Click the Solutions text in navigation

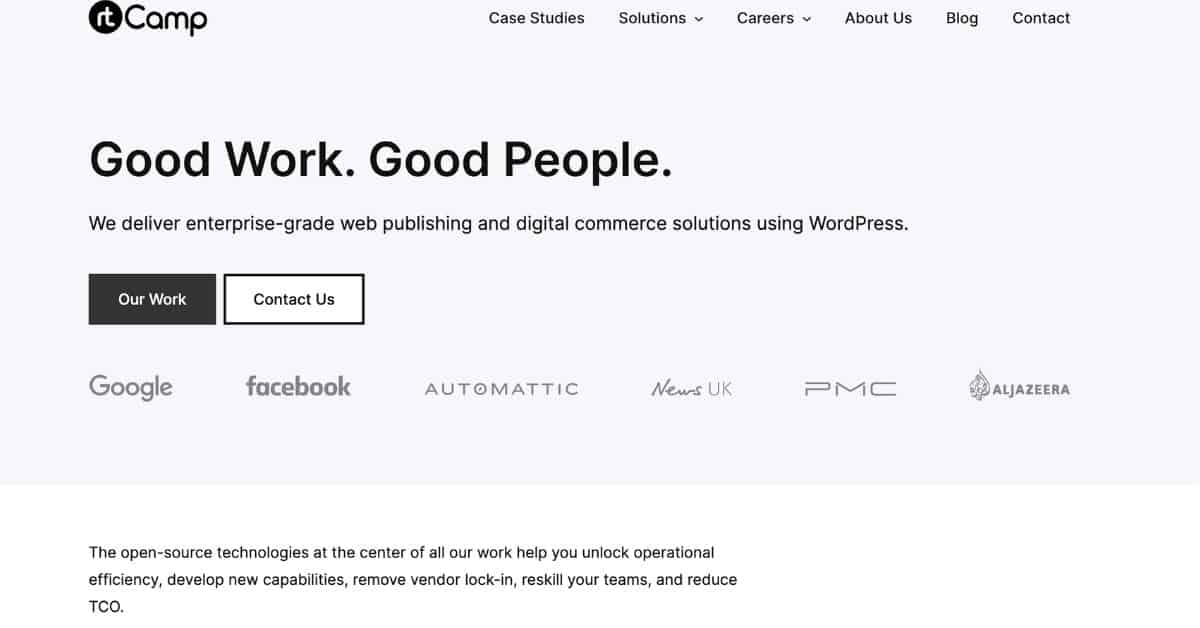coord(652,18)
